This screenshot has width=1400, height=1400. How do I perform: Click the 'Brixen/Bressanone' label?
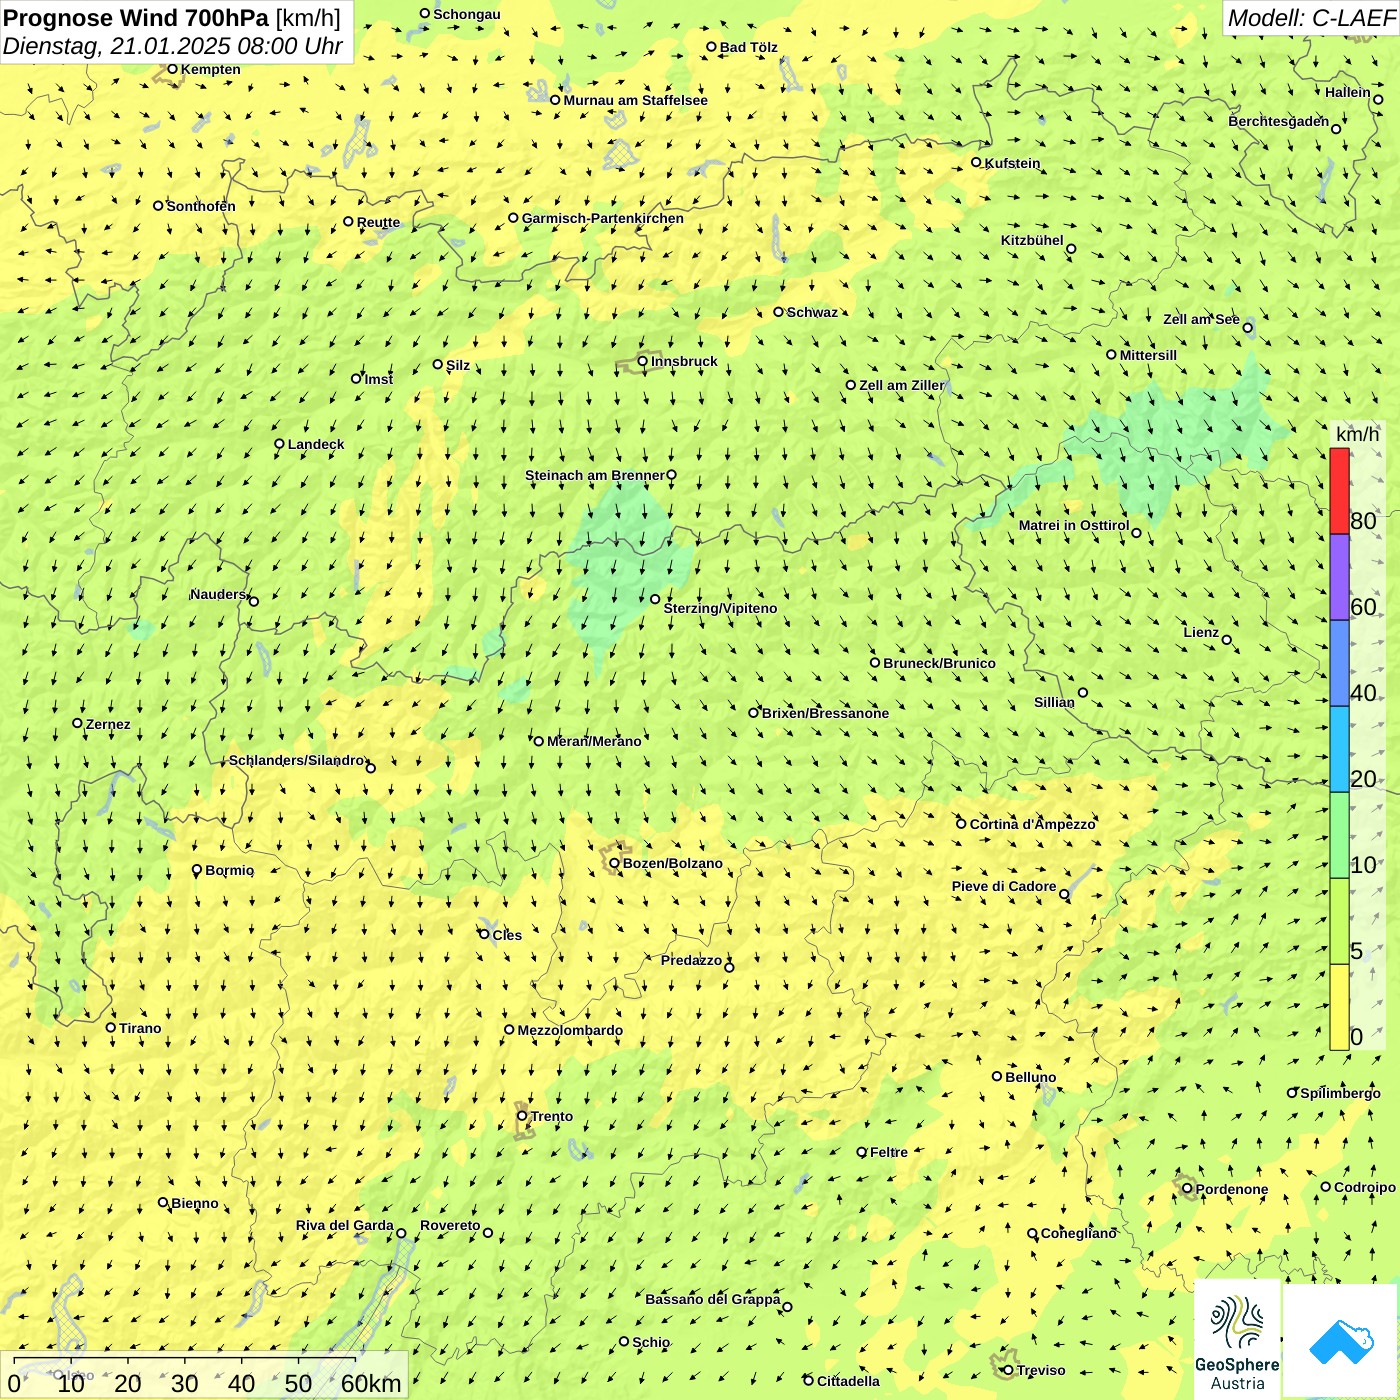click(825, 713)
